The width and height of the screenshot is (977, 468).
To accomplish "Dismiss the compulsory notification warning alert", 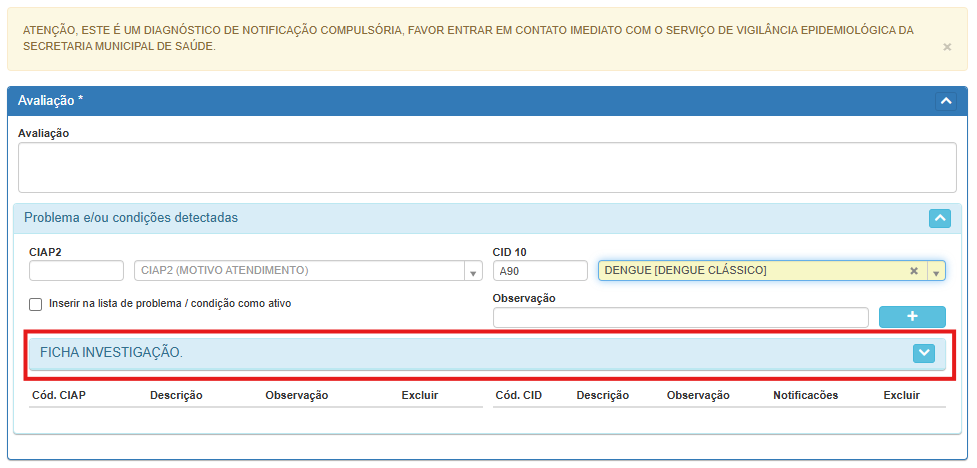I will pos(947,47).
